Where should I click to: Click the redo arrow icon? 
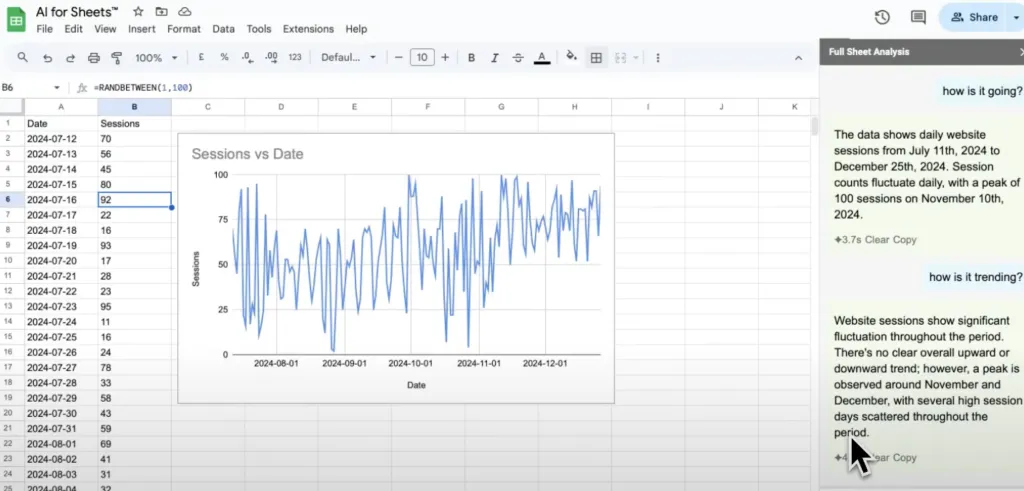point(70,58)
